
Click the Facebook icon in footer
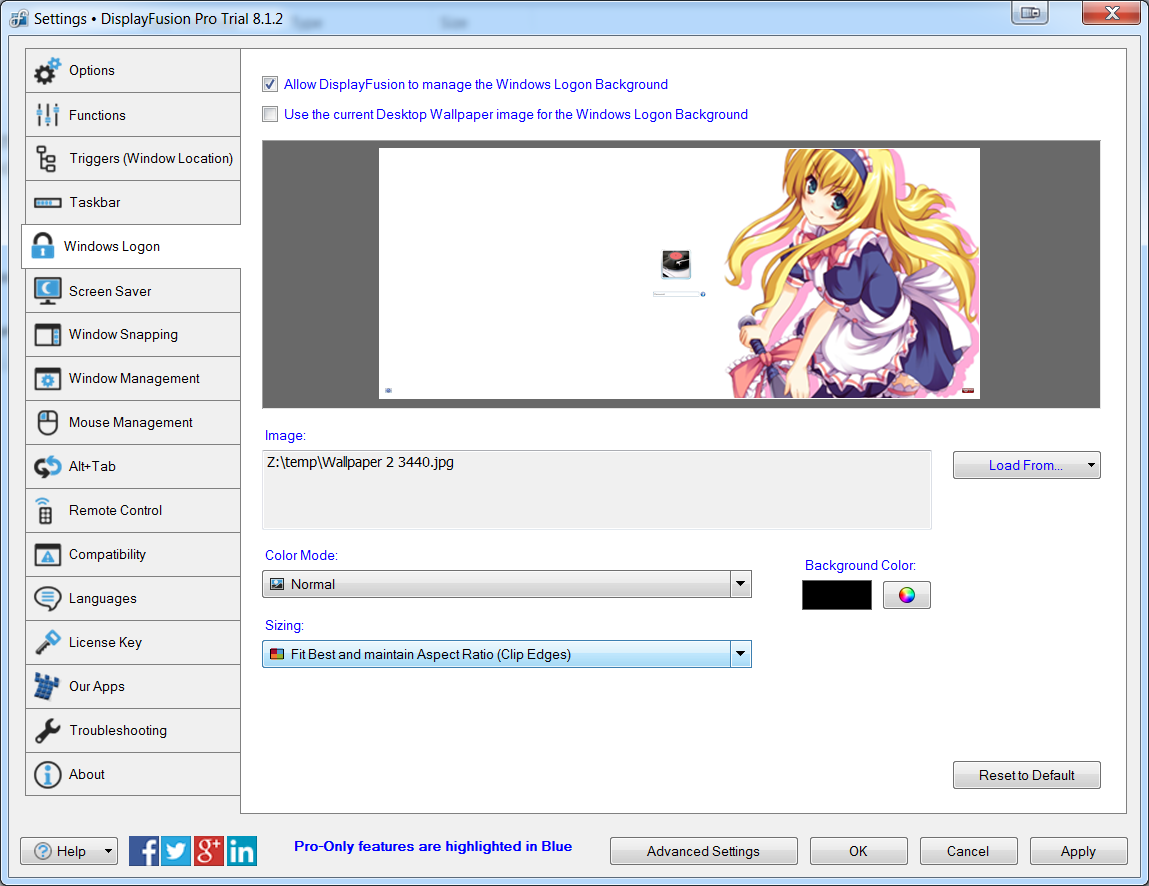point(144,851)
